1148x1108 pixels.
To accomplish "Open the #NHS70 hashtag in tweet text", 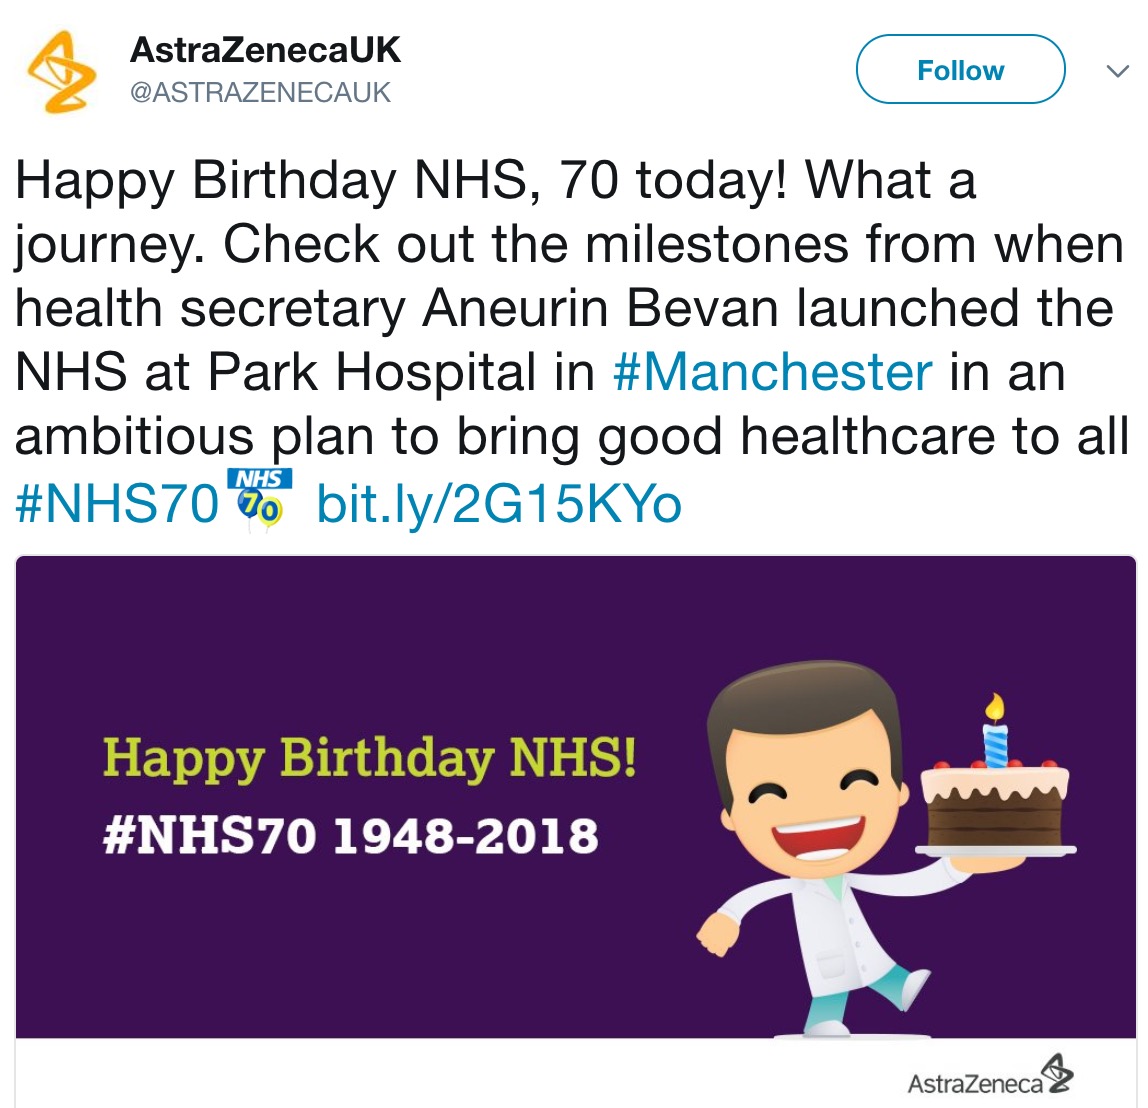I will tap(116, 503).
